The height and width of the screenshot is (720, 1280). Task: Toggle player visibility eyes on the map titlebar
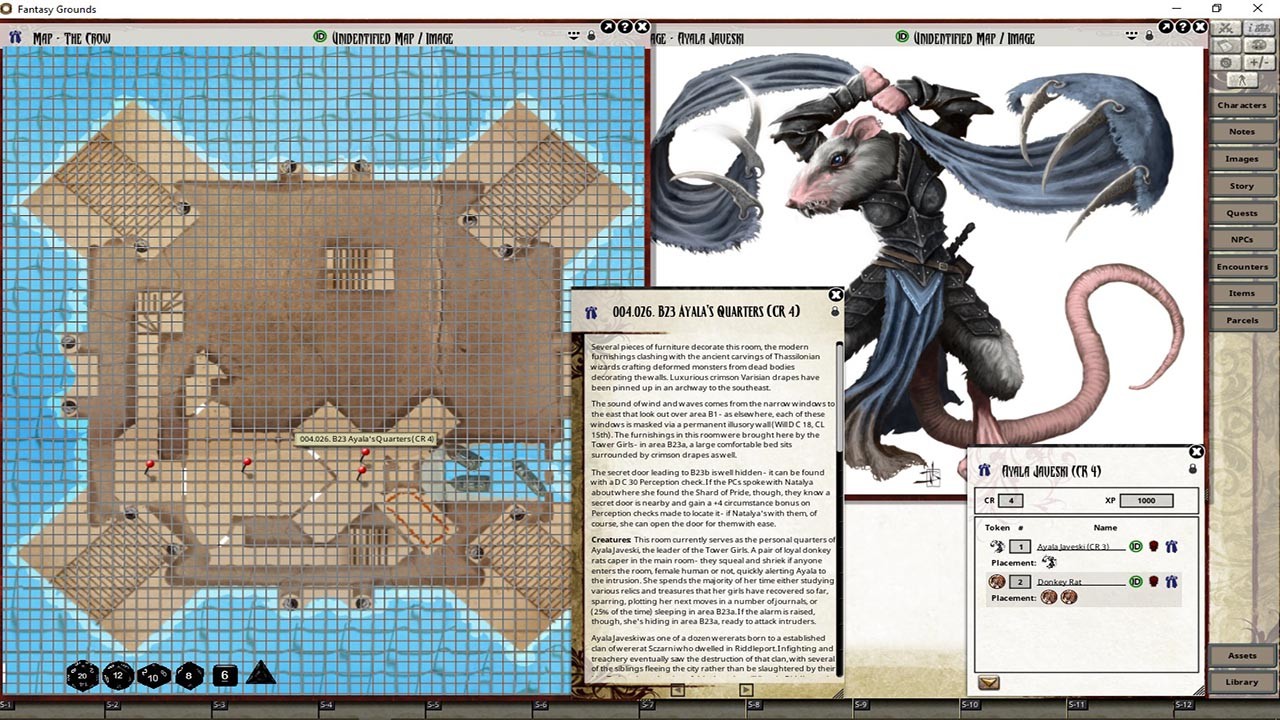[x=573, y=33]
